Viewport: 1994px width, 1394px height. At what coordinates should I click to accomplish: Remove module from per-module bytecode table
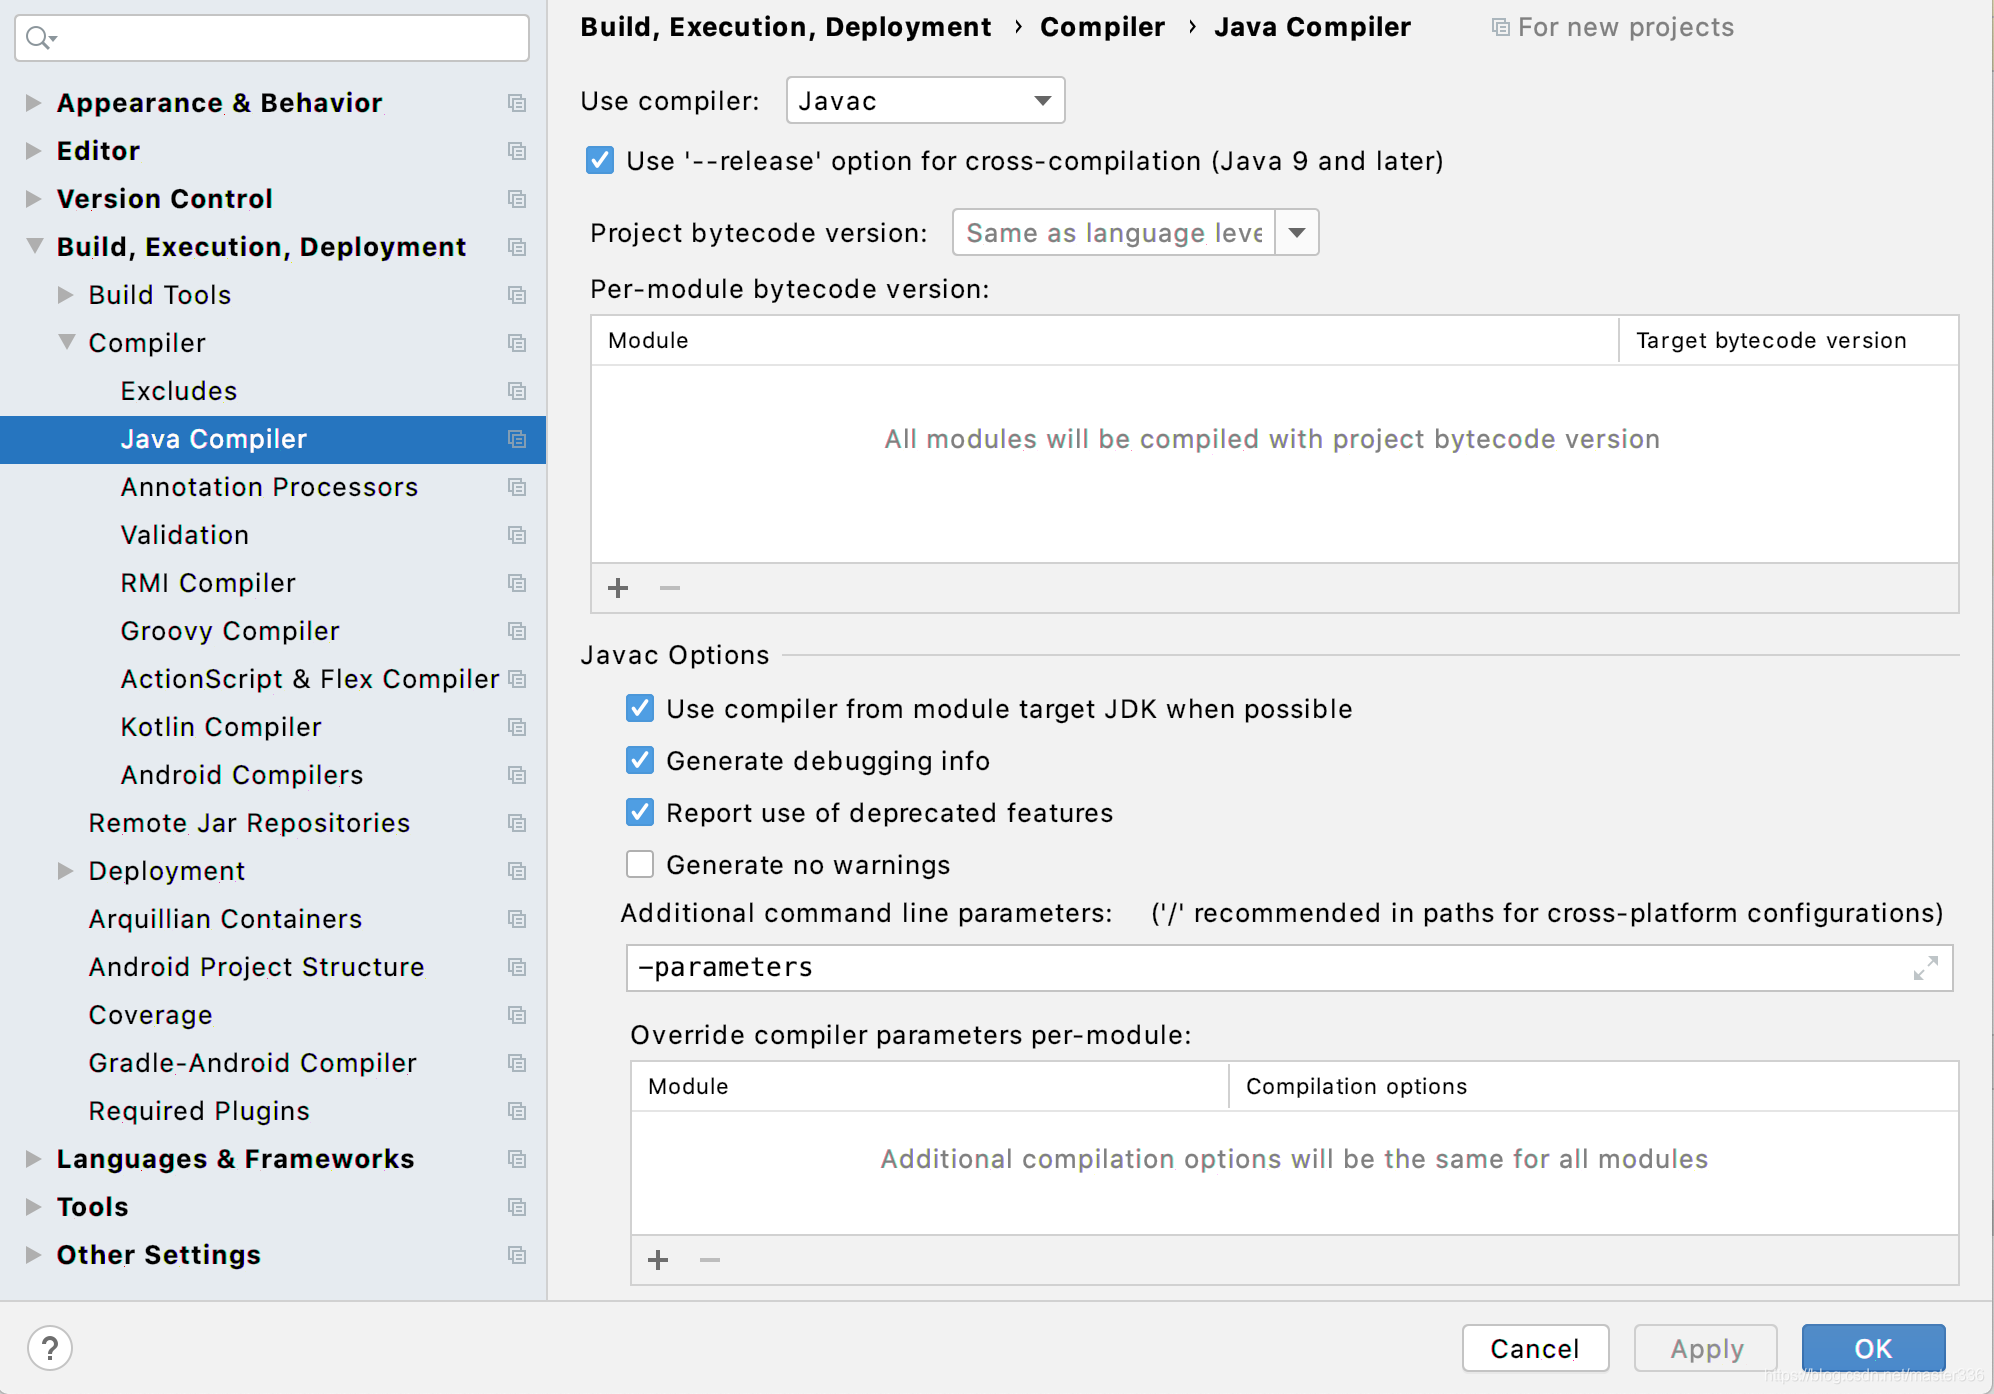coord(670,588)
